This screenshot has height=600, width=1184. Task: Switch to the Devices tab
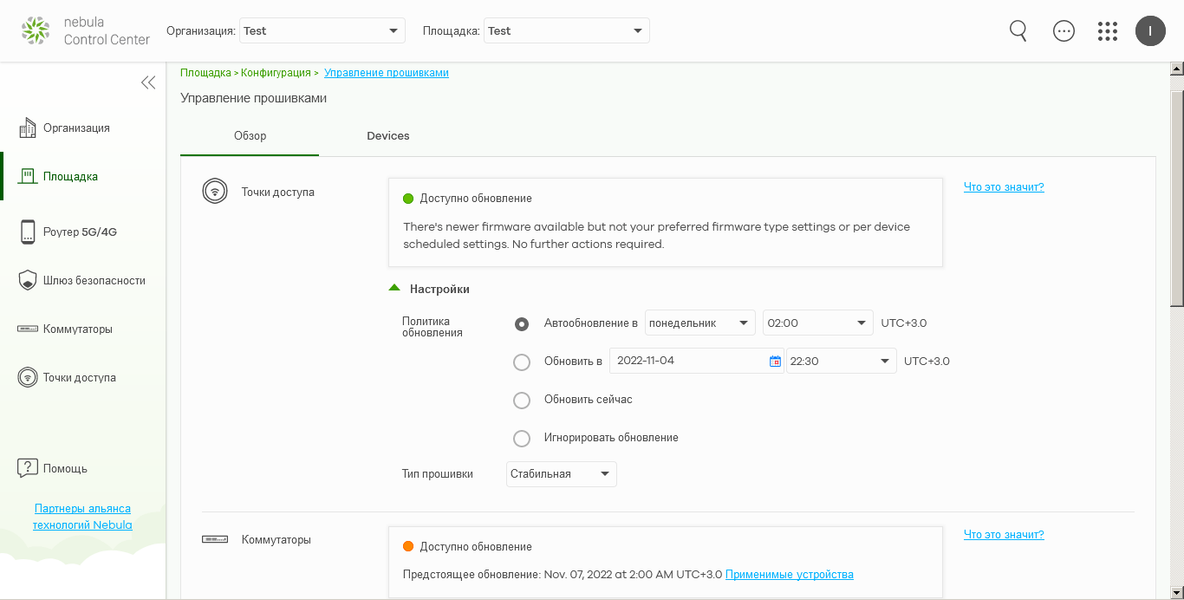pos(388,136)
